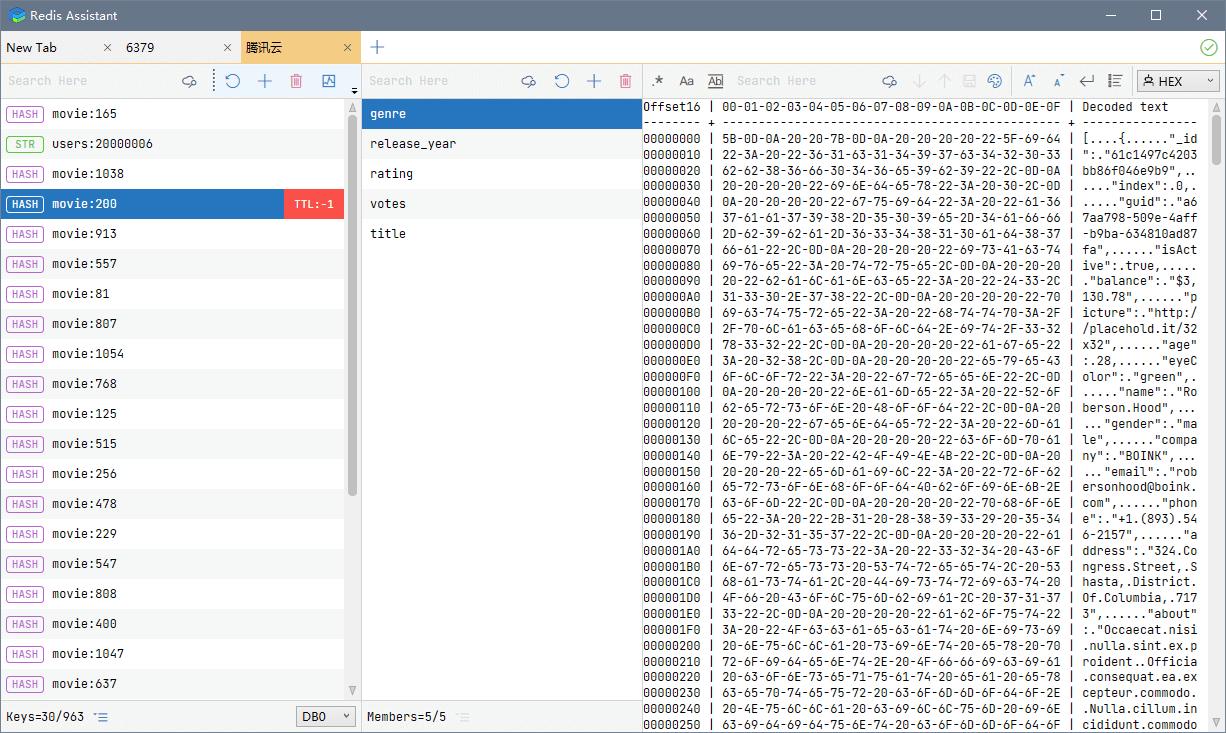Select the title hash field
The width and height of the screenshot is (1226, 733).
pyautogui.click(x=501, y=234)
